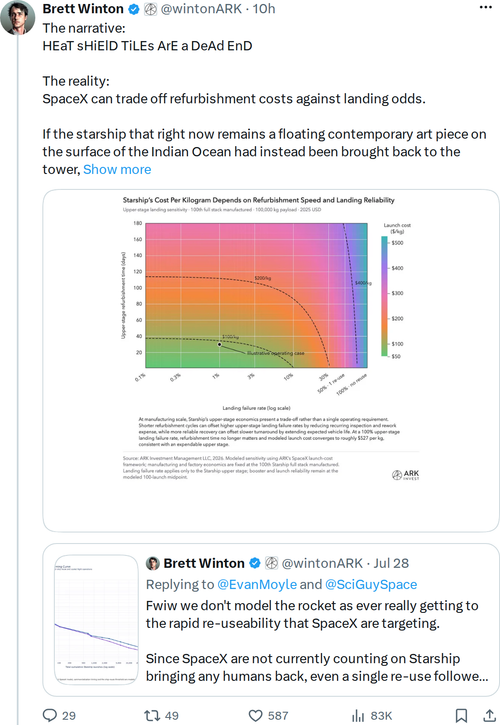Open the Starship cost heatmap chart image
This screenshot has width=500, height=725.
coord(271,361)
